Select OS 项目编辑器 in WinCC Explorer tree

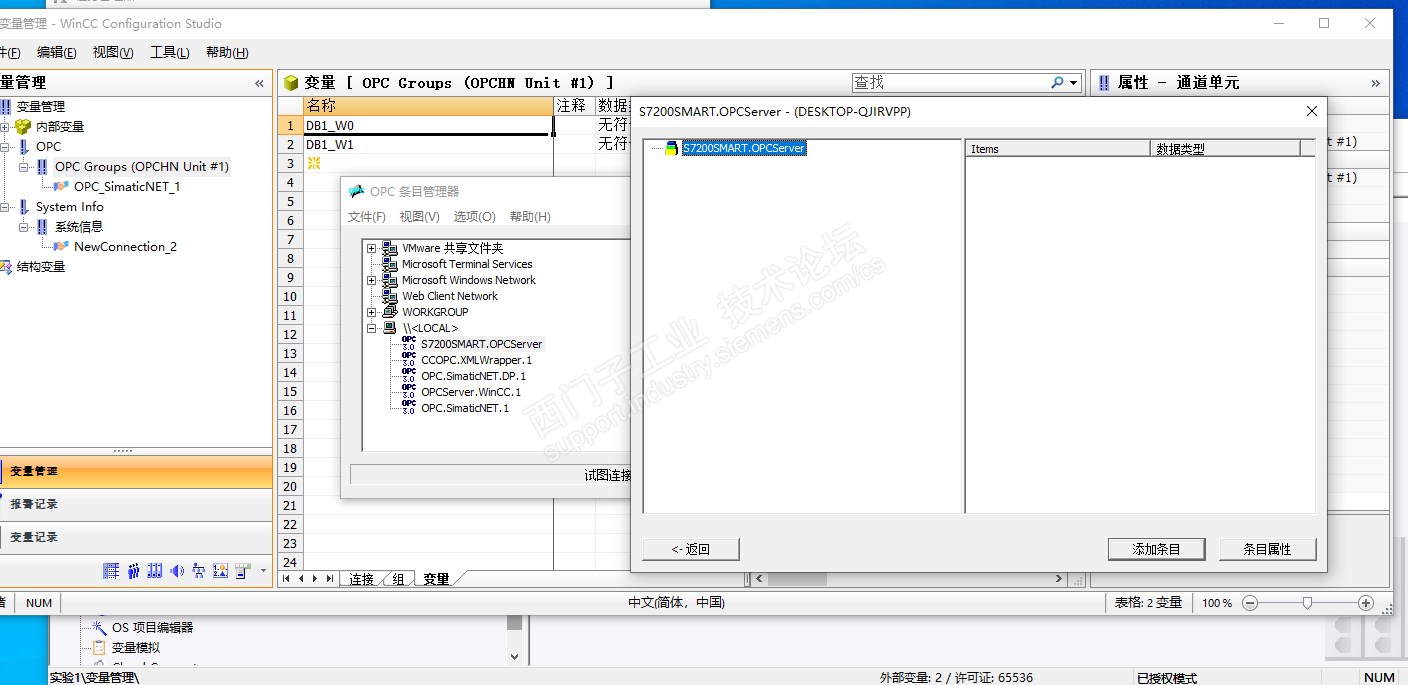pyautogui.click(x=152, y=628)
